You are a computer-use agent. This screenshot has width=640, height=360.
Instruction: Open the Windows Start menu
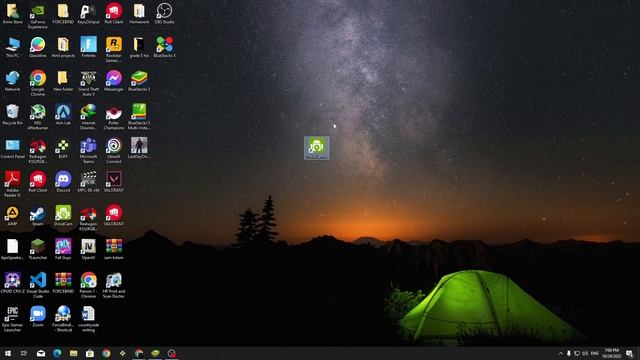click(x=8, y=353)
